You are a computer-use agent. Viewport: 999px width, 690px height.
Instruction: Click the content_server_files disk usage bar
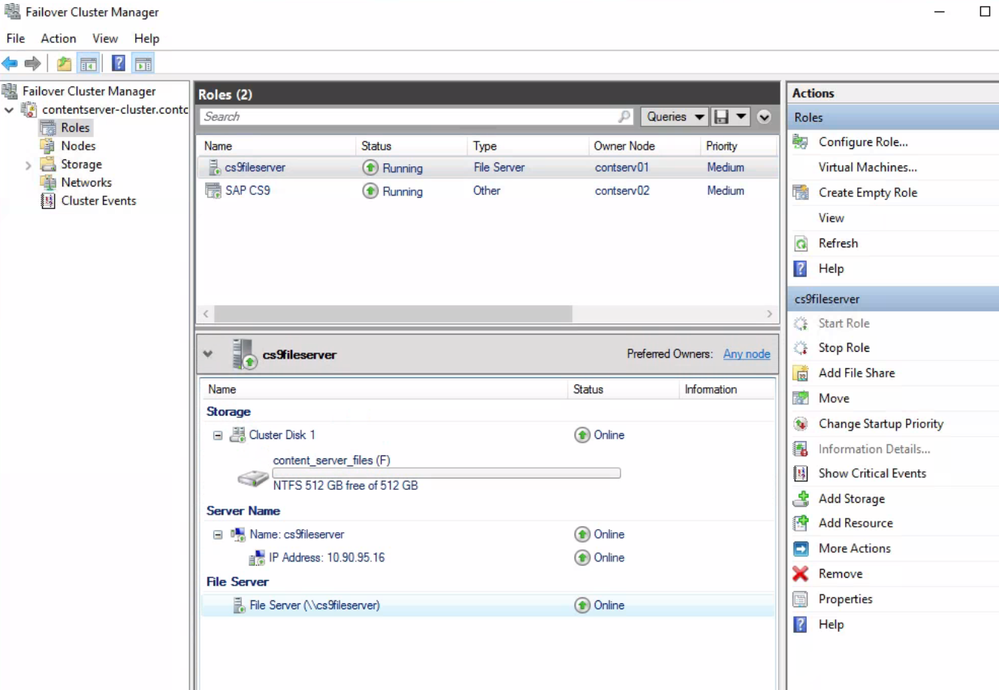tap(446, 473)
